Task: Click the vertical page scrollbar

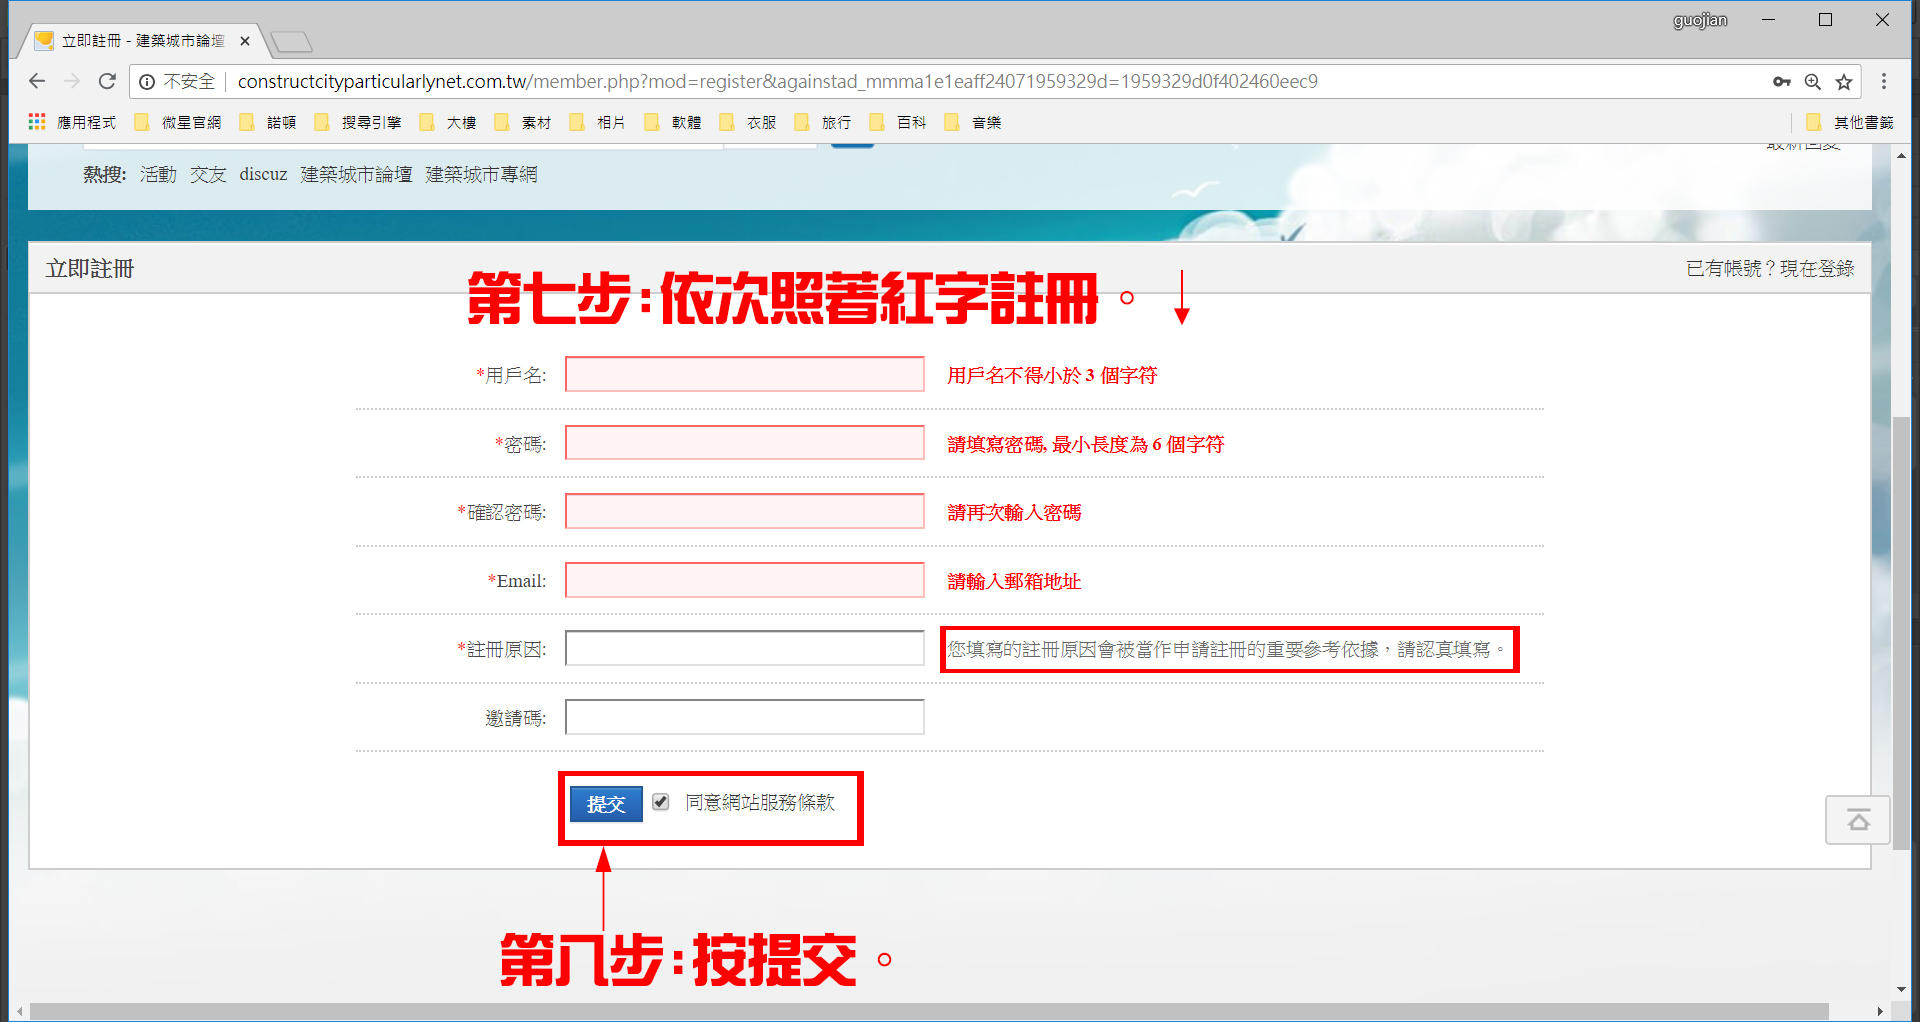Action: click(1901, 630)
